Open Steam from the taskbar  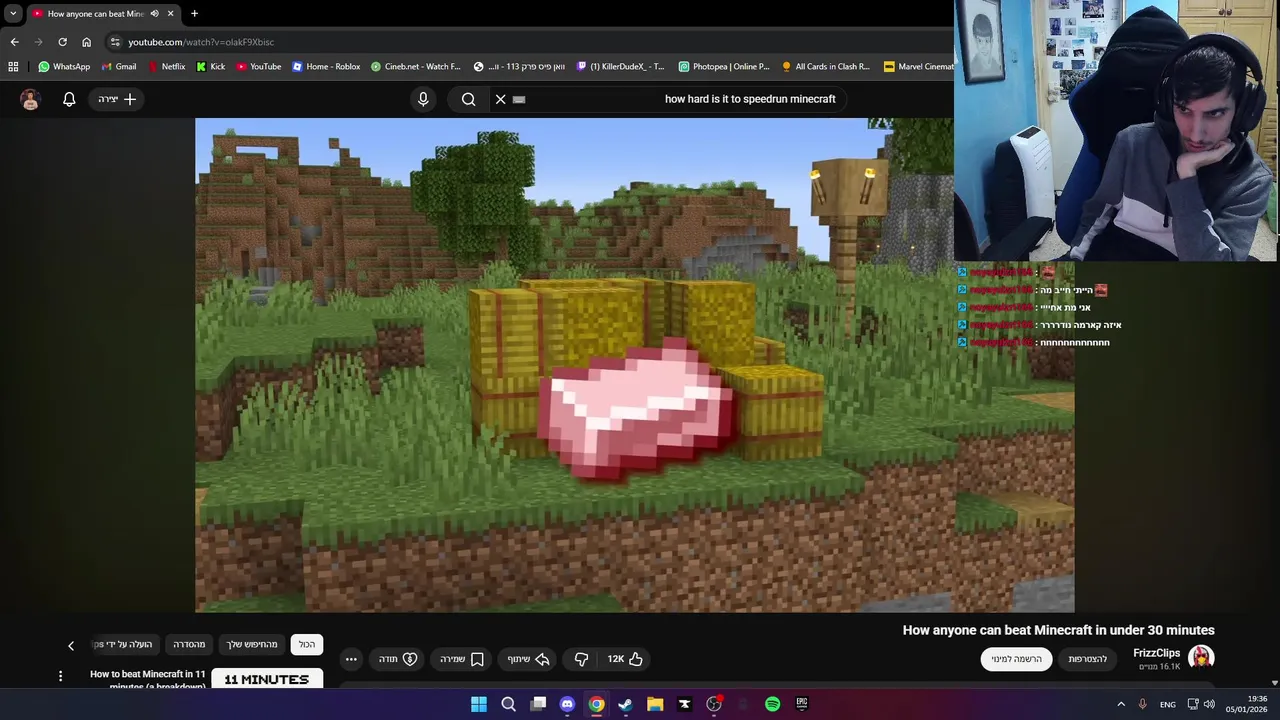pos(625,704)
